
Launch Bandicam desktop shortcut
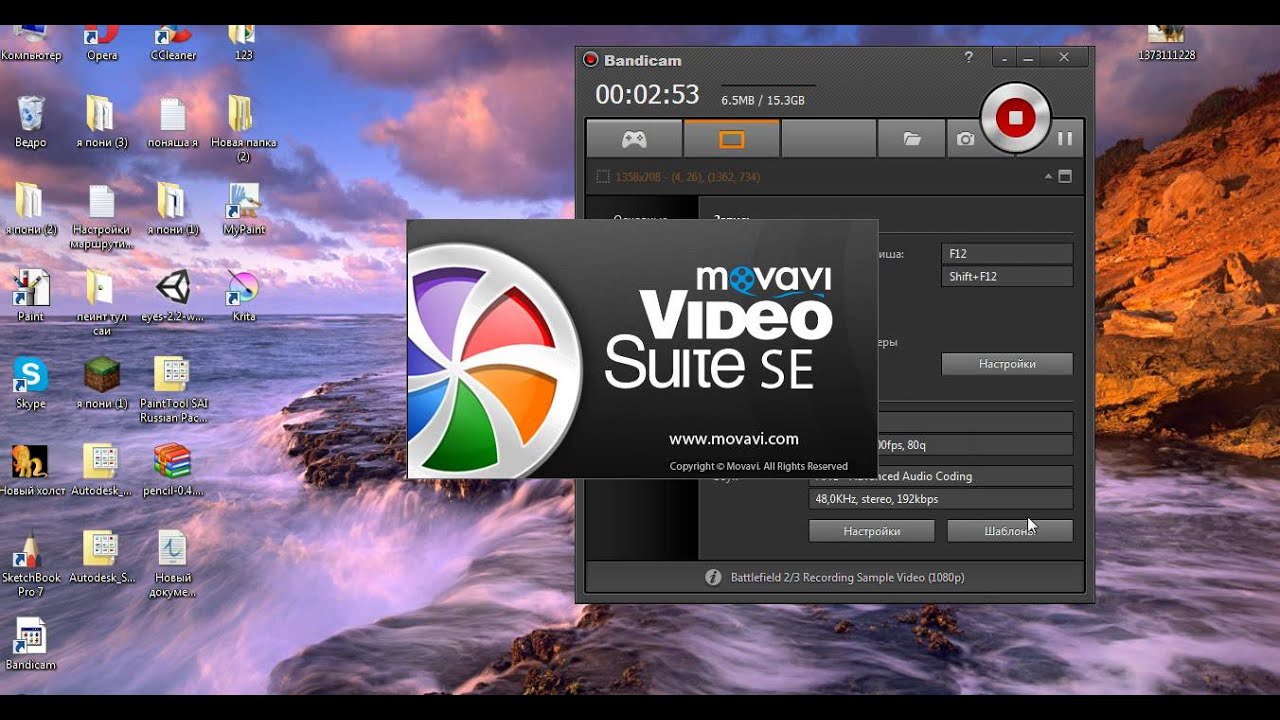click(x=31, y=644)
